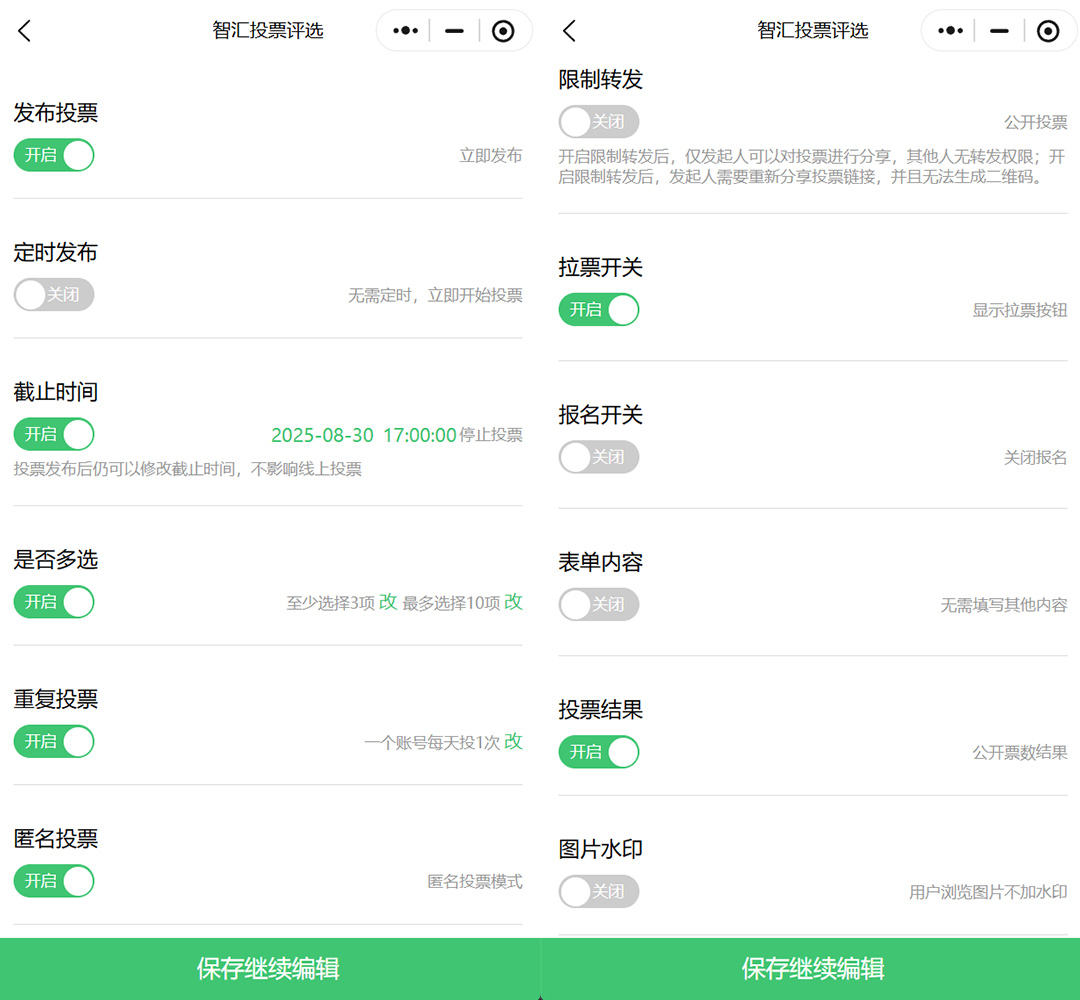Close mini program with left panel circle icon

coord(503,31)
